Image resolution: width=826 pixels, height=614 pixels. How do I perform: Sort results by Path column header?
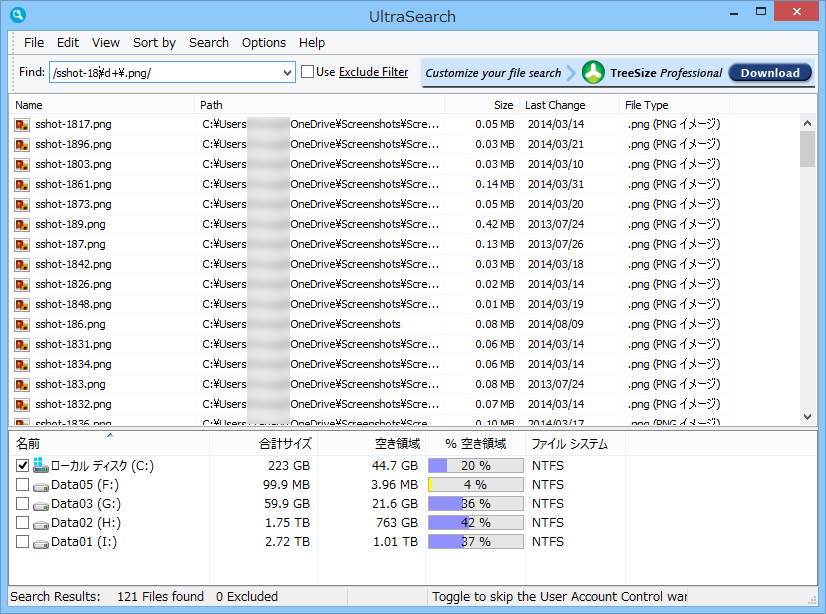click(319, 105)
